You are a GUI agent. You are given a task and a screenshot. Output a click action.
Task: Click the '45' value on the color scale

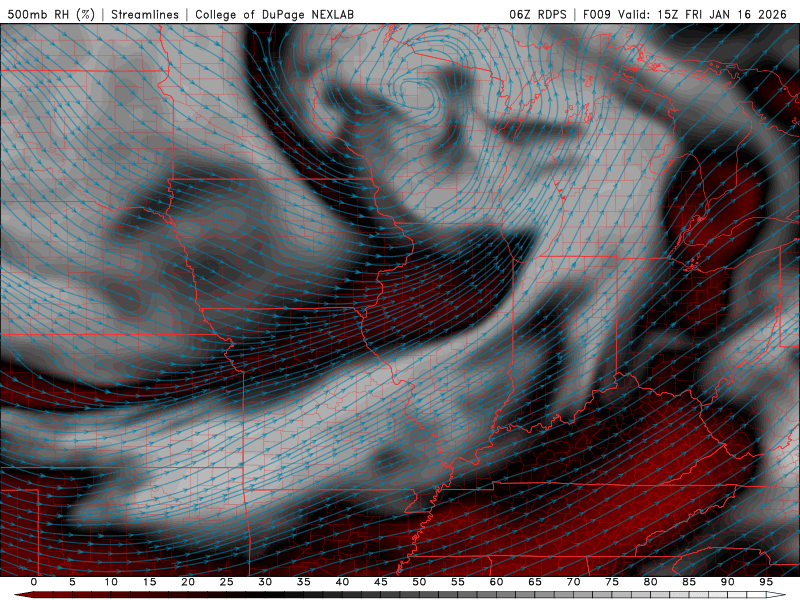pos(381,582)
